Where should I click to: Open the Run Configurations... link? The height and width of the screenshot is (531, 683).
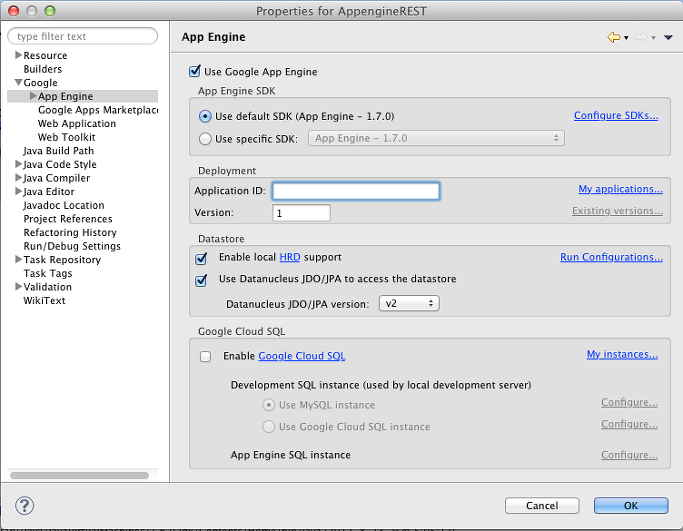pyautogui.click(x=611, y=257)
